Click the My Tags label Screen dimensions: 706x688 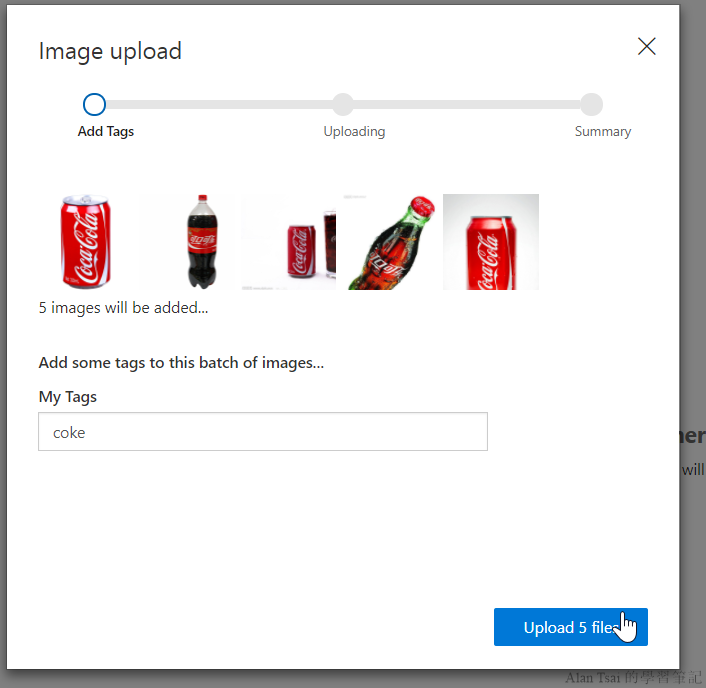(68, 397)
